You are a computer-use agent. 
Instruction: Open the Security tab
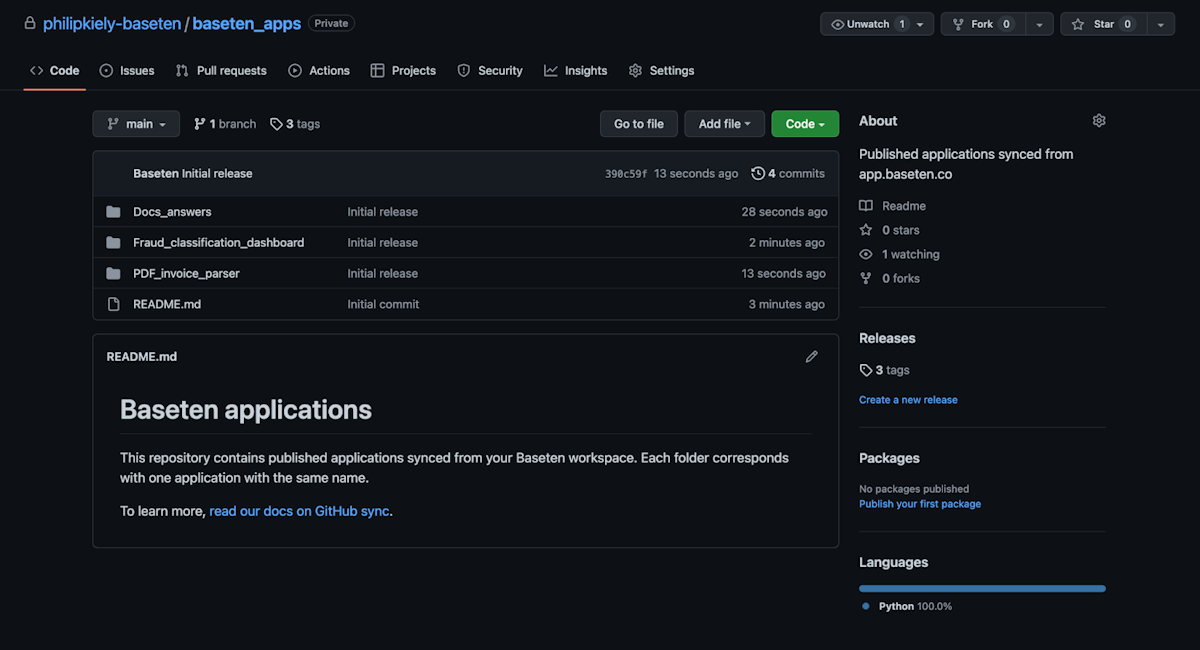pyautogui.click(x=490, y=71)
